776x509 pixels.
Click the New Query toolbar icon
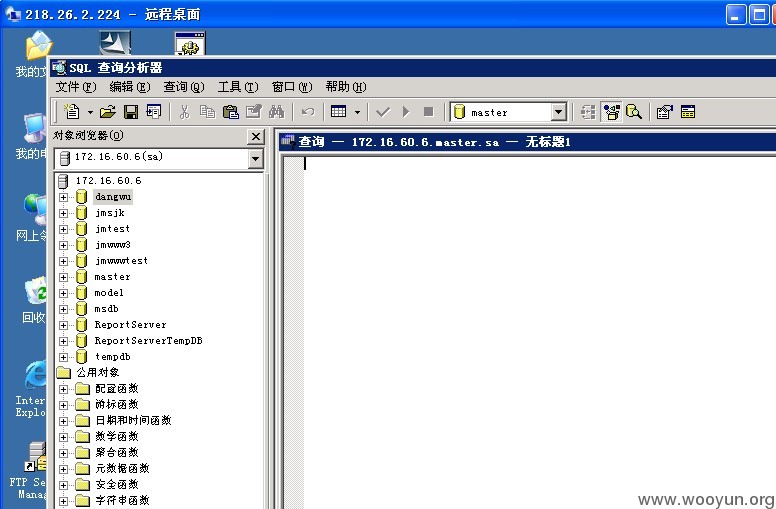[x=72, y=112]
